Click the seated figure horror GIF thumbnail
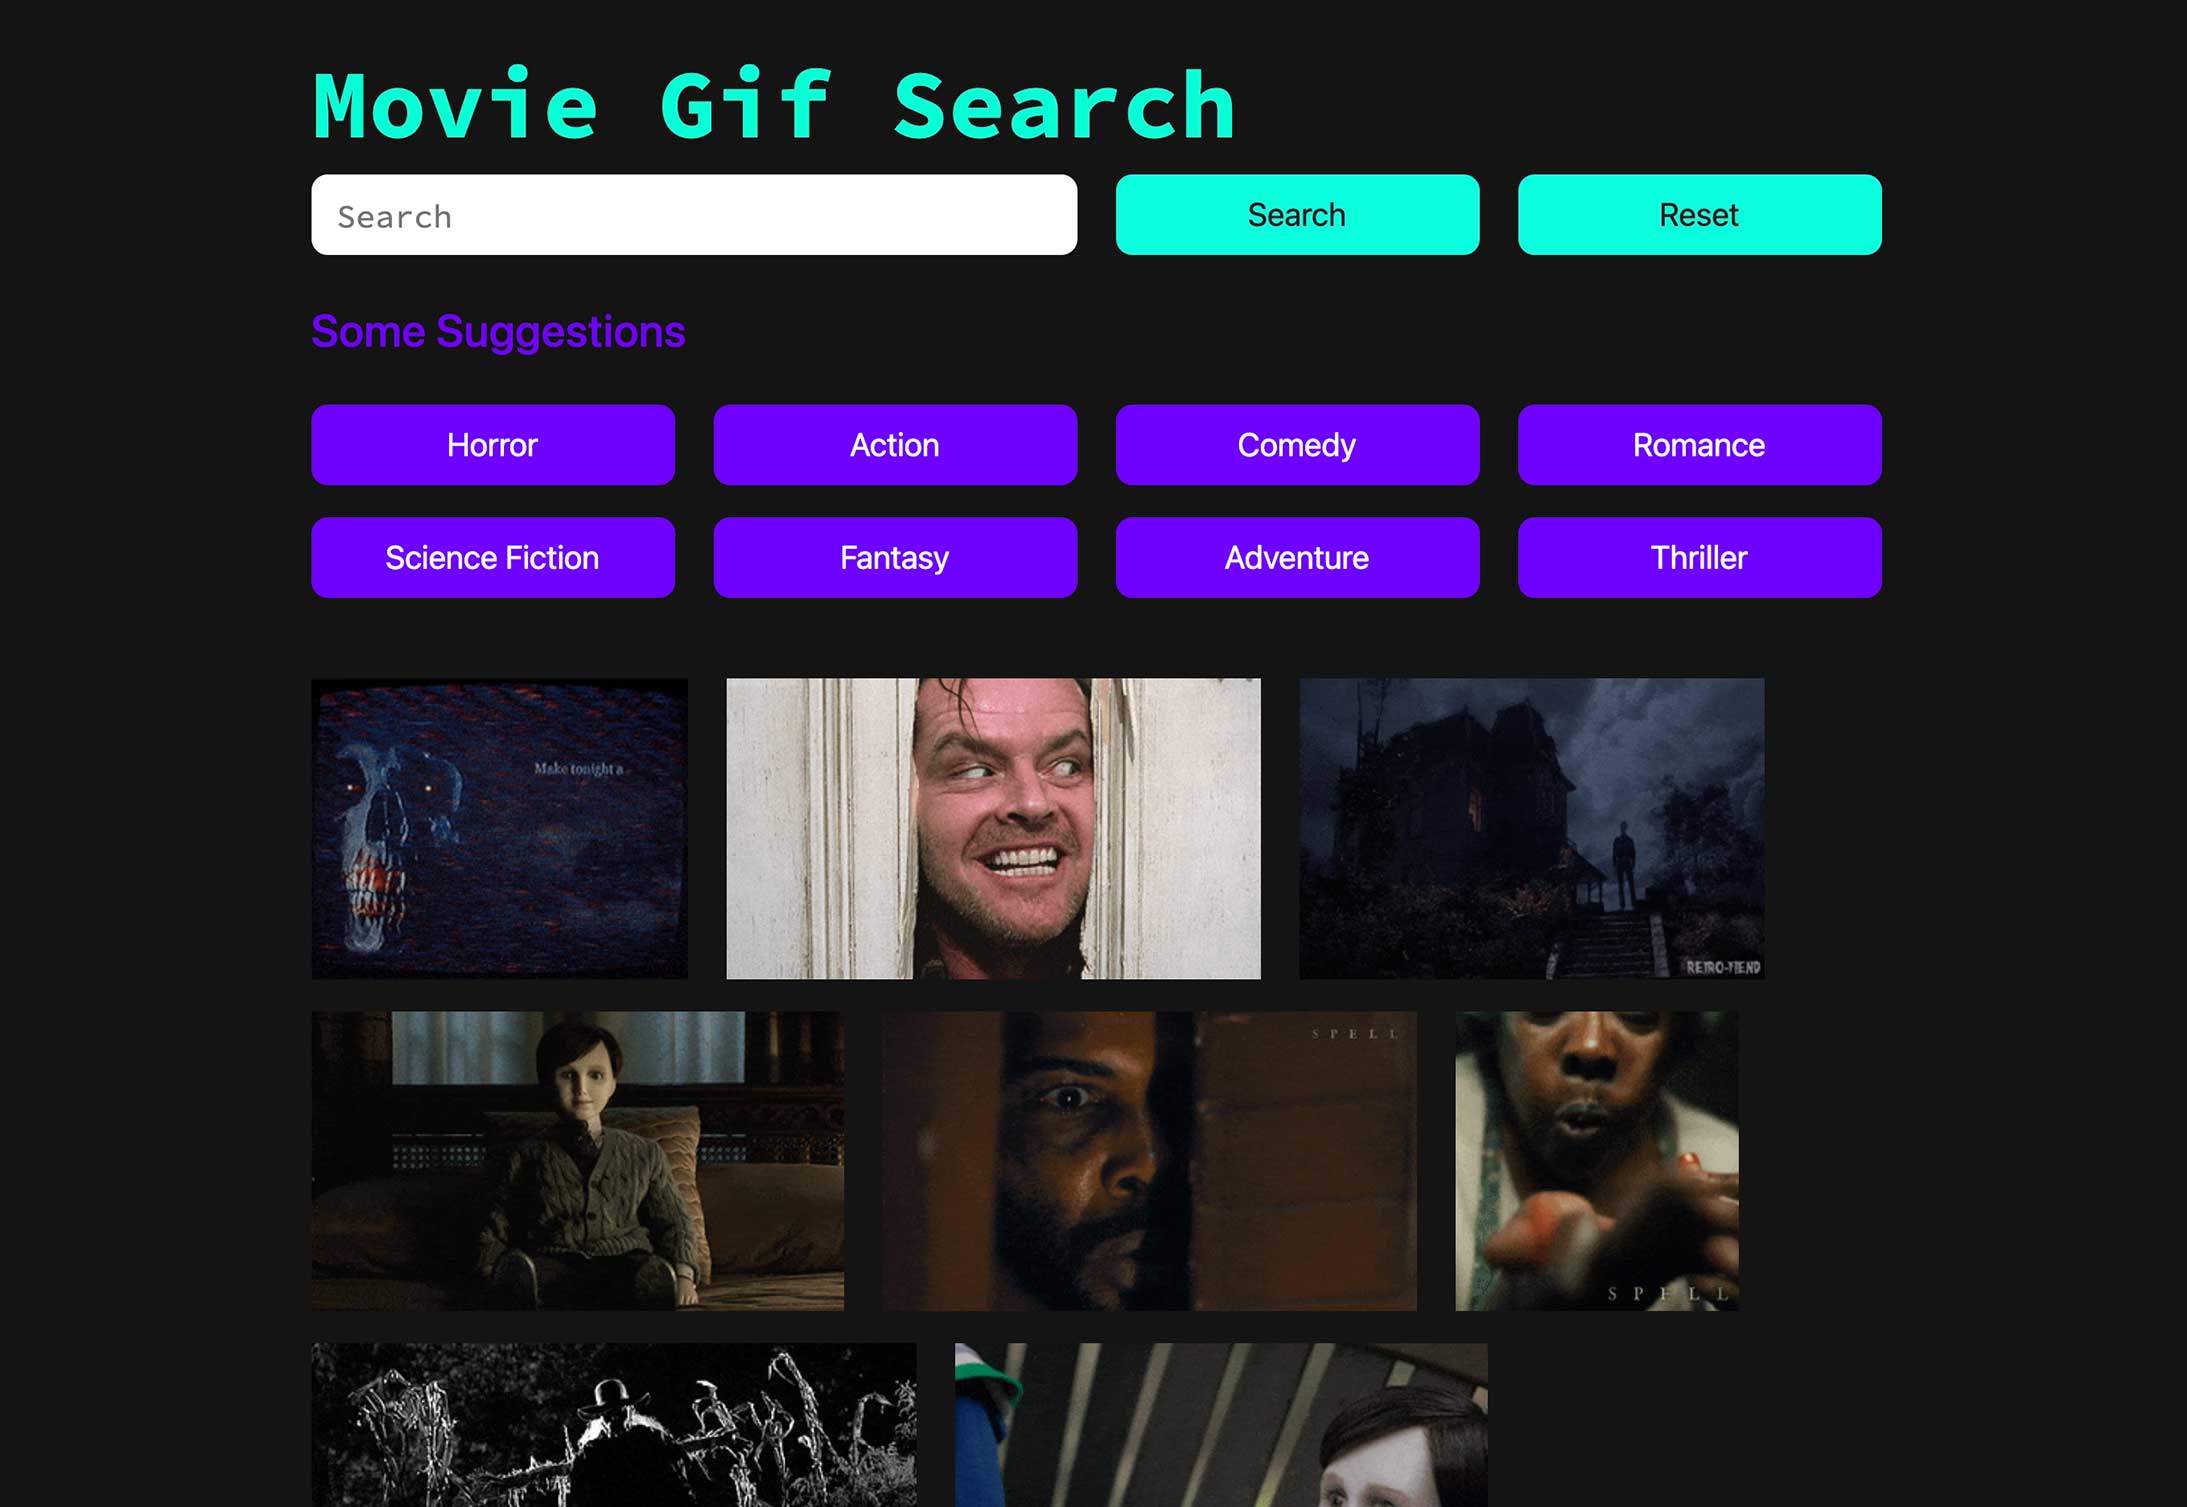 click(578, 1161)
